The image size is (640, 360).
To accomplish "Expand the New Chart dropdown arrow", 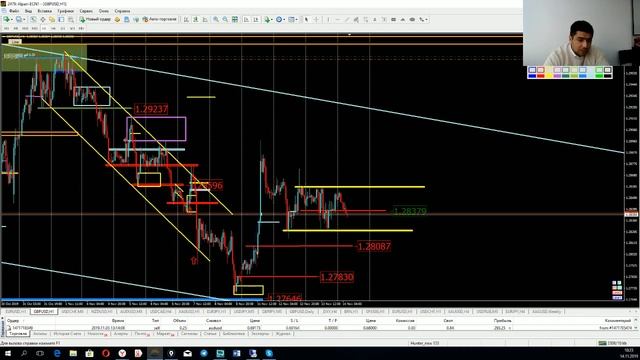I will pos(12,20).
